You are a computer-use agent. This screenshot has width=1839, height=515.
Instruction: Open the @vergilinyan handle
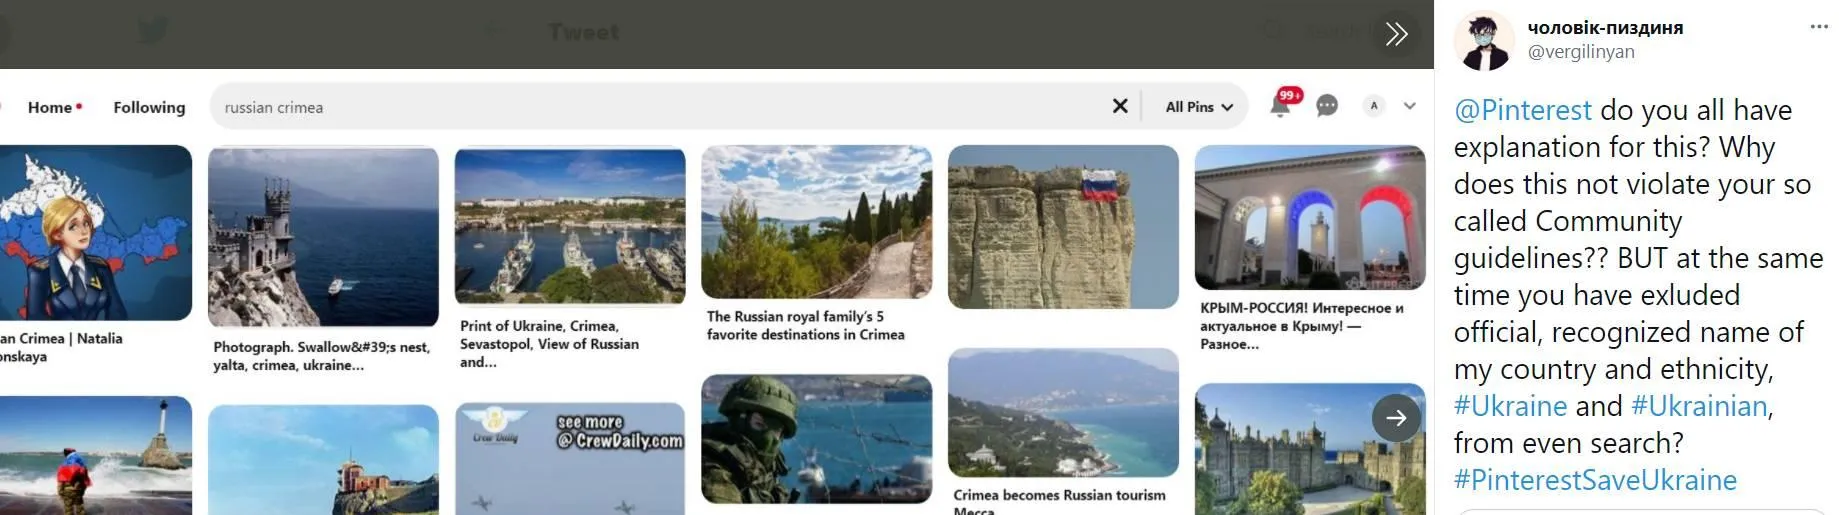tap(1581, 52)
